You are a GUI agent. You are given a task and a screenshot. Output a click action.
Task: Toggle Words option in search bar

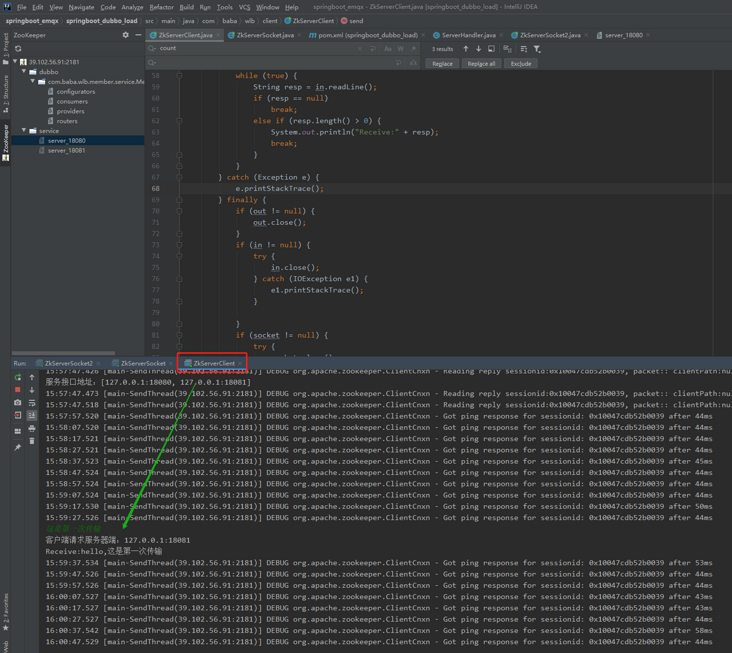tap(400, 49)
